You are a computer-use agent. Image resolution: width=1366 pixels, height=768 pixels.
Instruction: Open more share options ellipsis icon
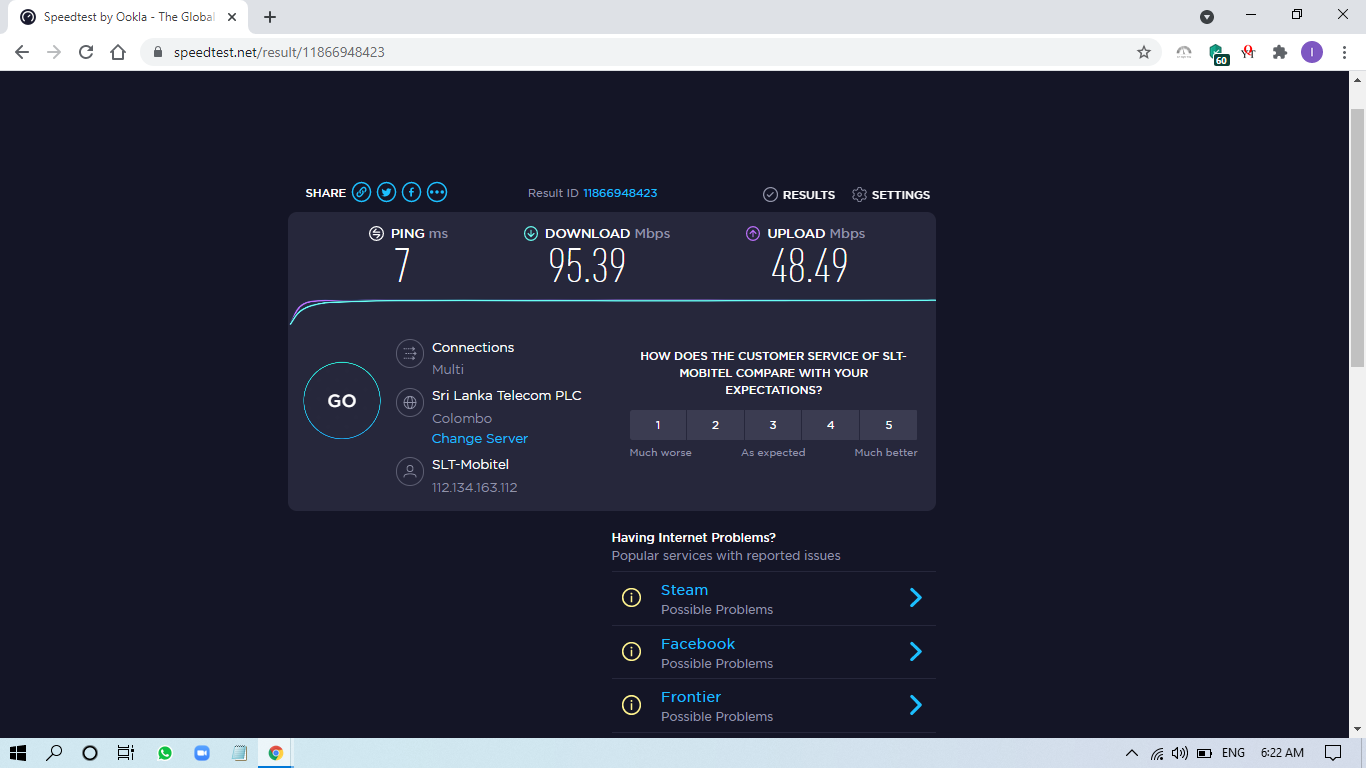(437, 193)
